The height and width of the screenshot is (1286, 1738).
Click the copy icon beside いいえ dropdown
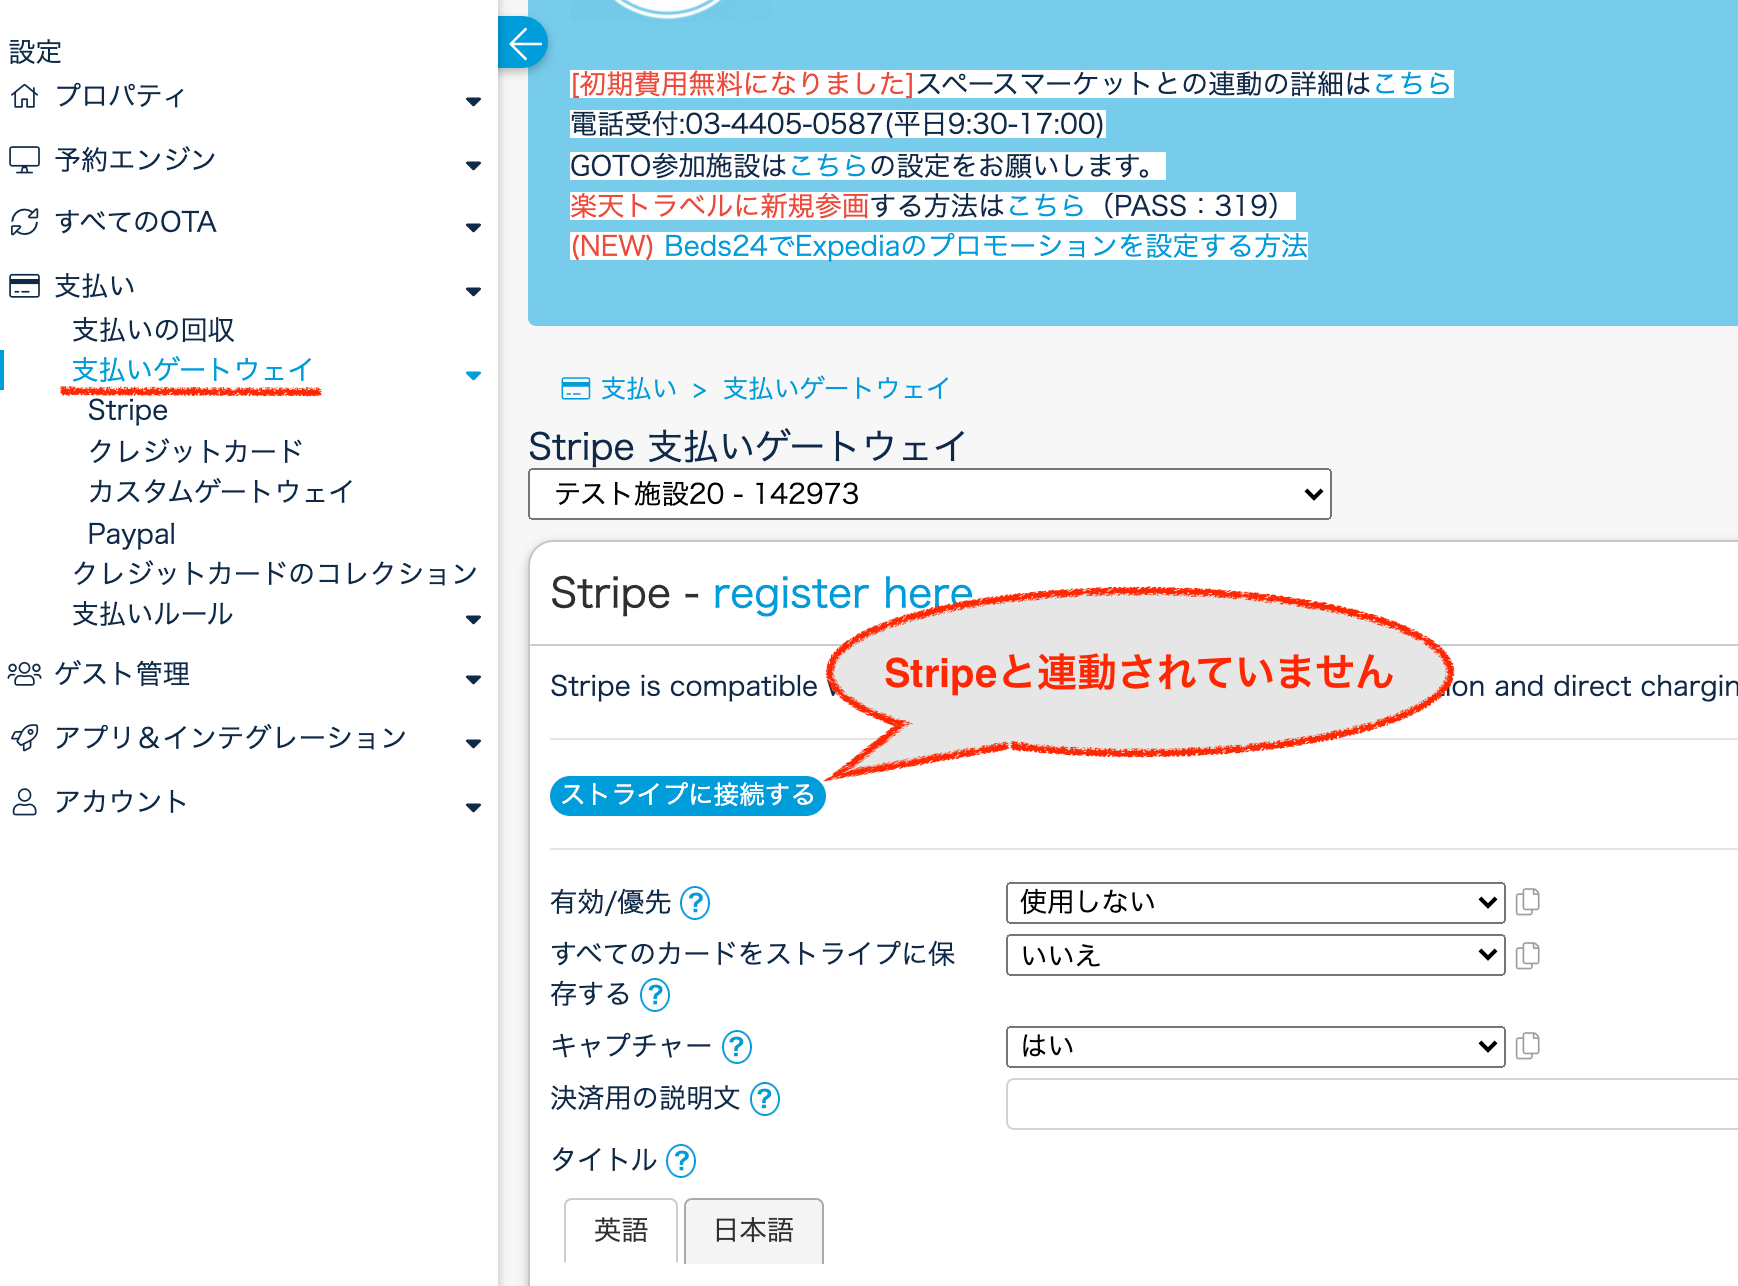(x=1527, y=956)
